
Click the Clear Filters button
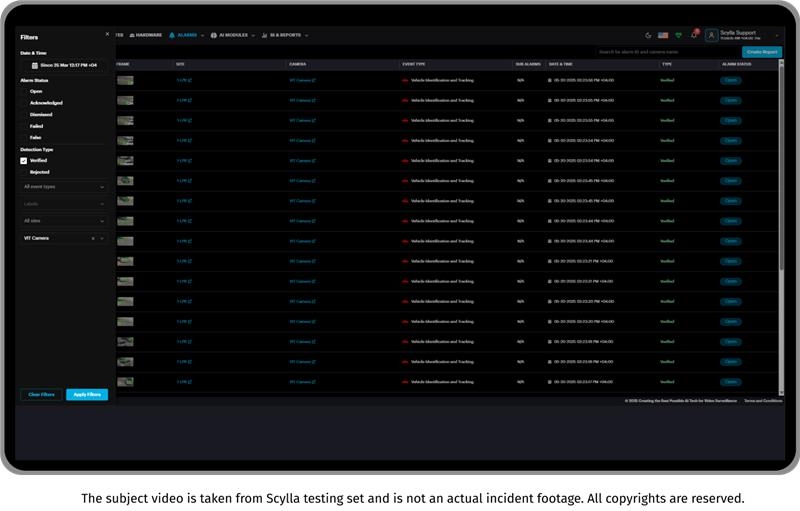(x=41, y=395)
